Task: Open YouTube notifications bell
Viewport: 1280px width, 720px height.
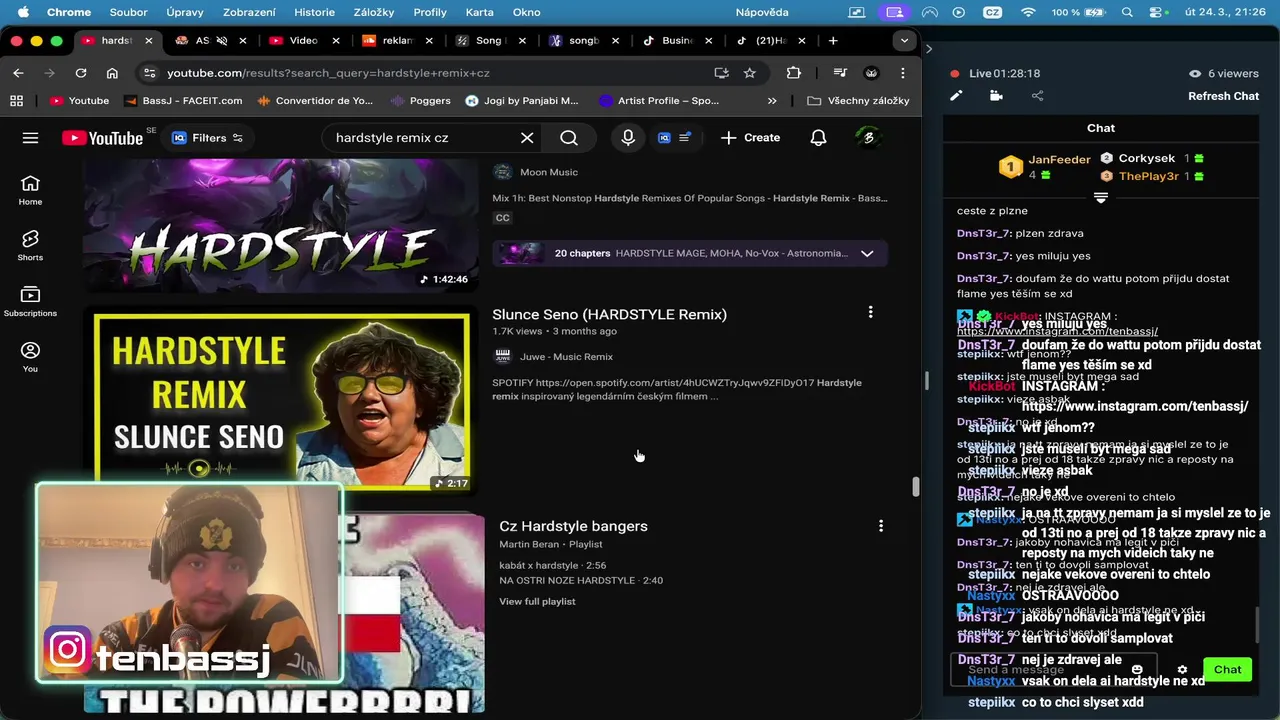Action: pos(818,138)
